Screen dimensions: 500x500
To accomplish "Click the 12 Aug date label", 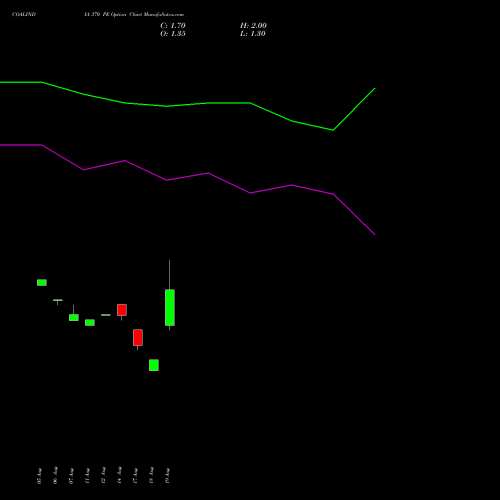I will (x=103, y=476).
